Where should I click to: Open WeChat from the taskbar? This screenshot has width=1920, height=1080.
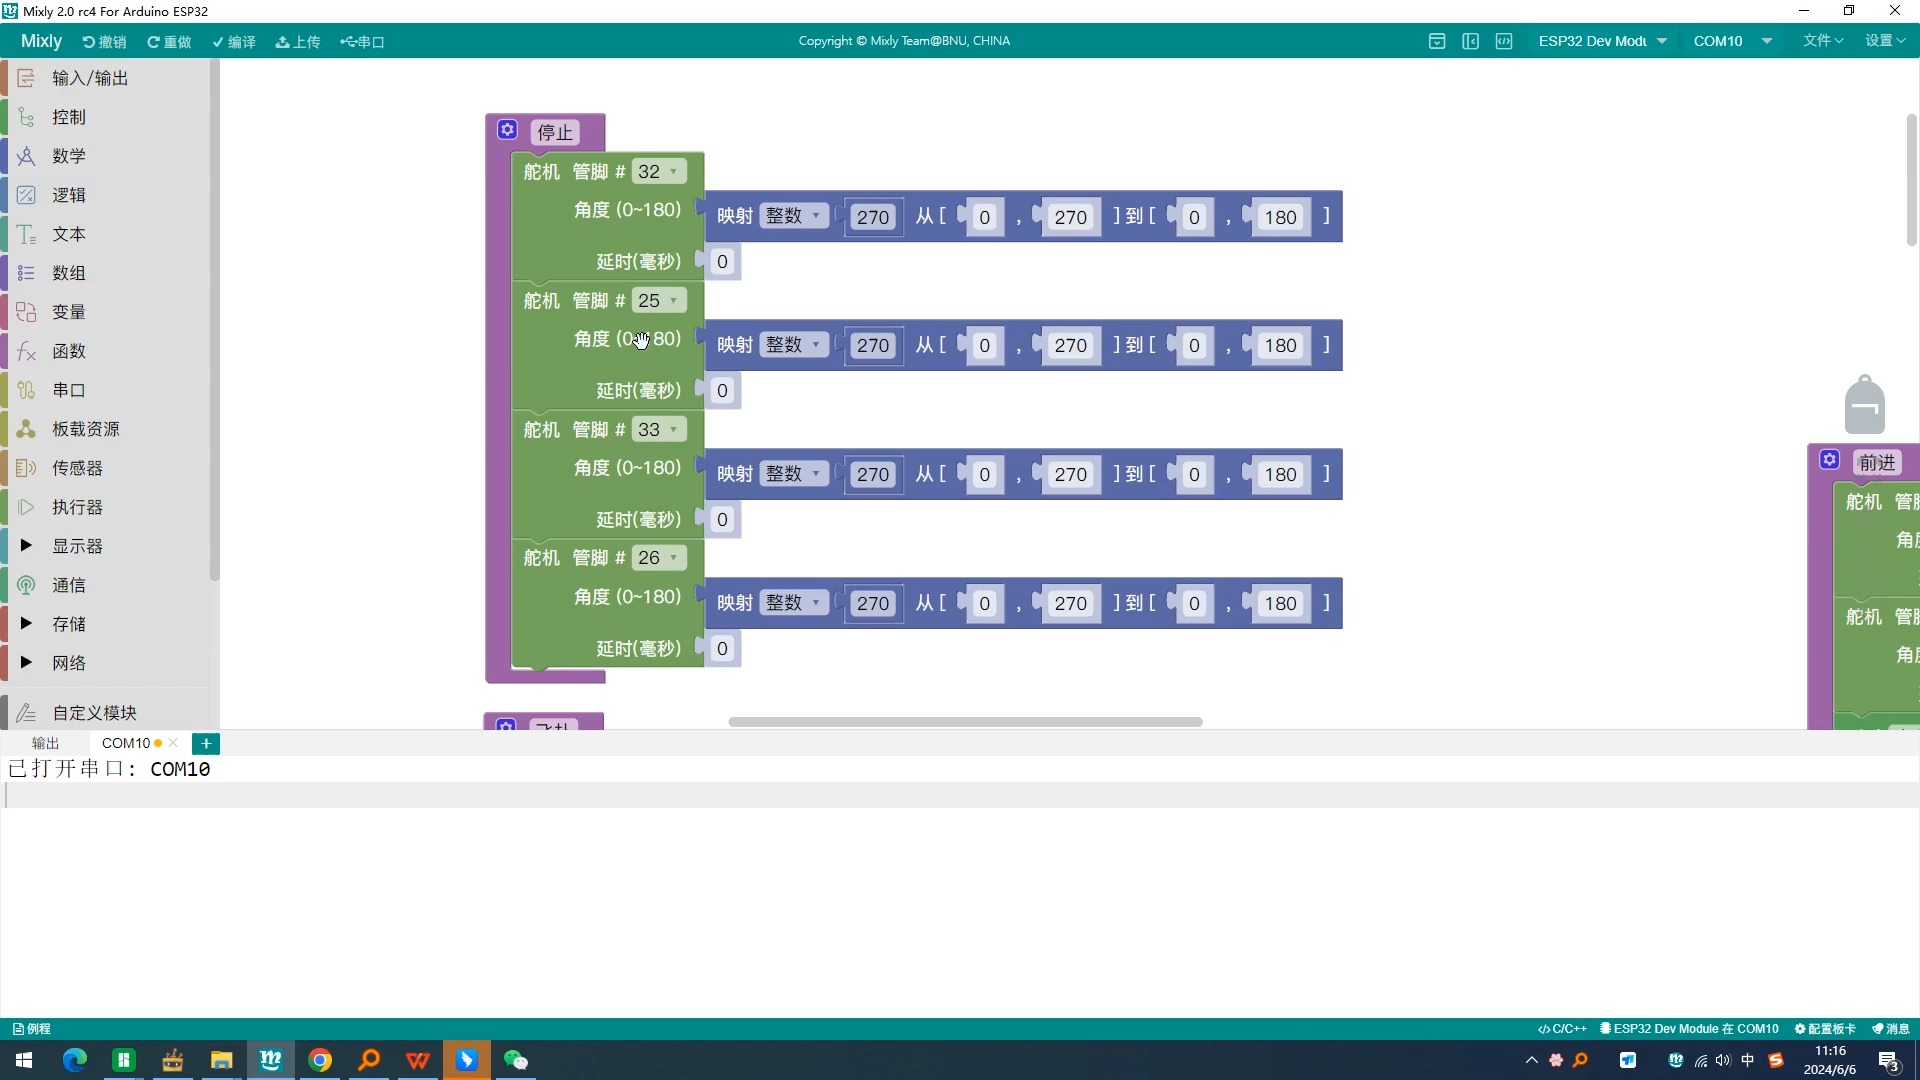pos(516,1060)
